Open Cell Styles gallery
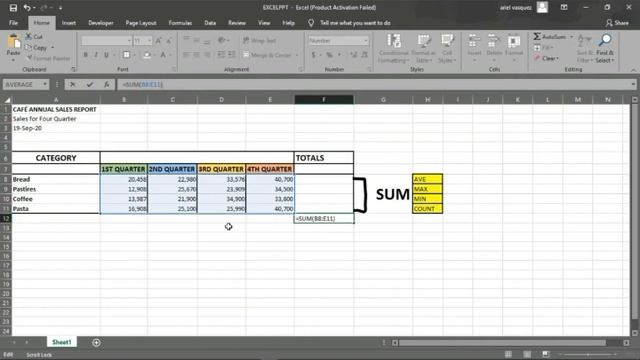Viewport: 640px width, 360px height. pyautogui.click(x=447, y=49)
